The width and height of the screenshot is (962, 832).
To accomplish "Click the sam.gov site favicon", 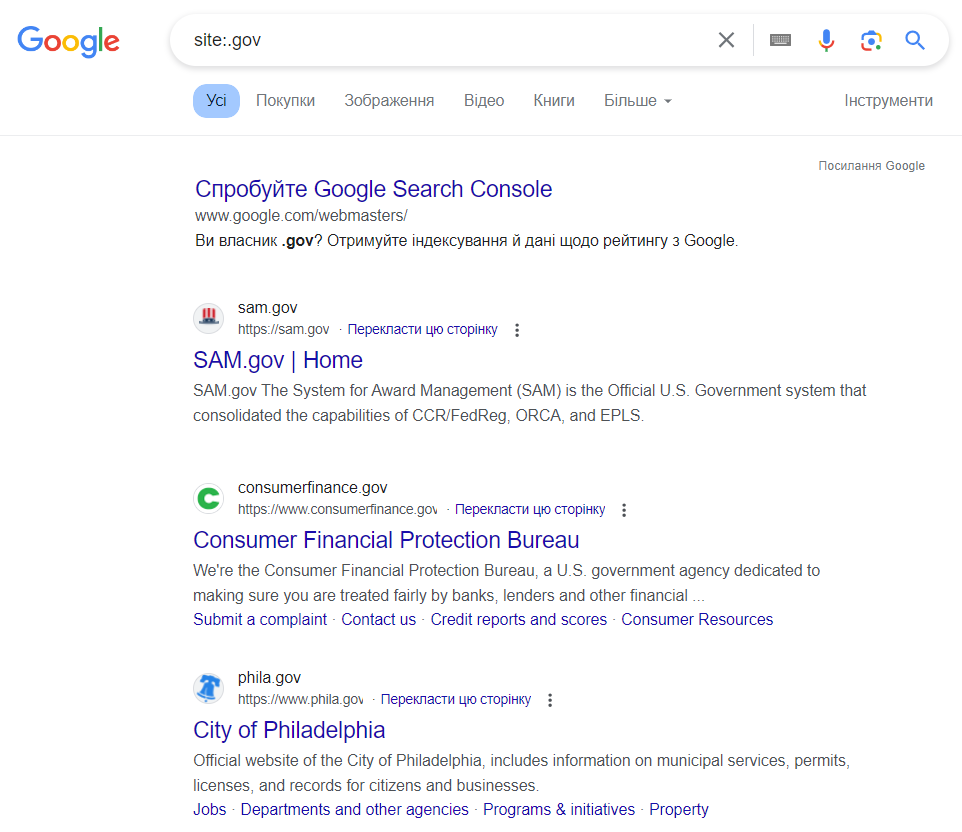I will [209, 318].
